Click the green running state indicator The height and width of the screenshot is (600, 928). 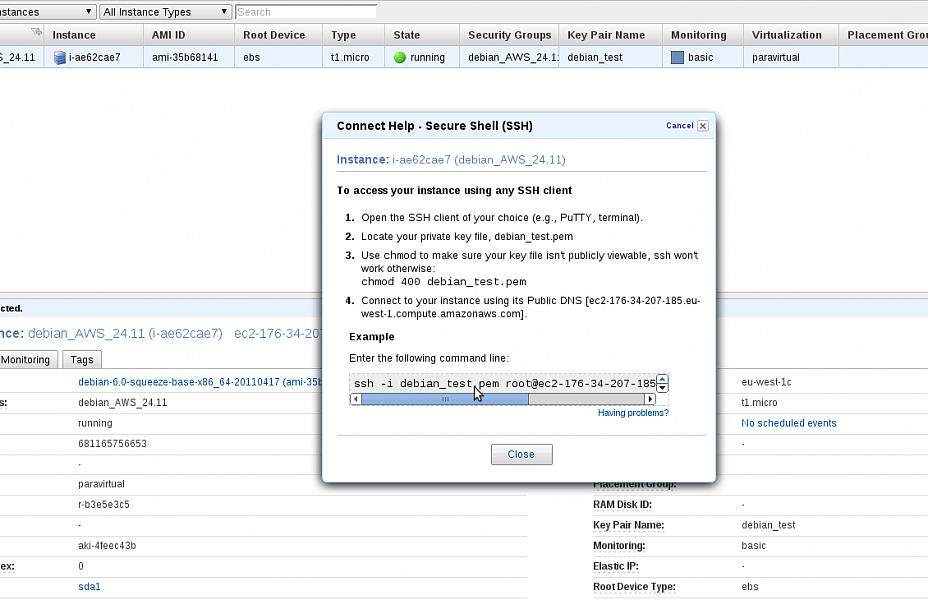tap(400, 57)
